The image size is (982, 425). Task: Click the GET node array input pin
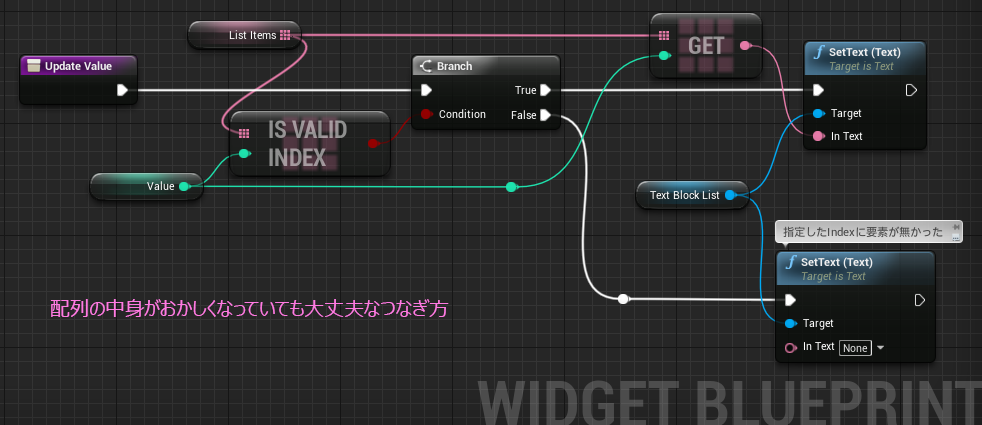point(664,36)
